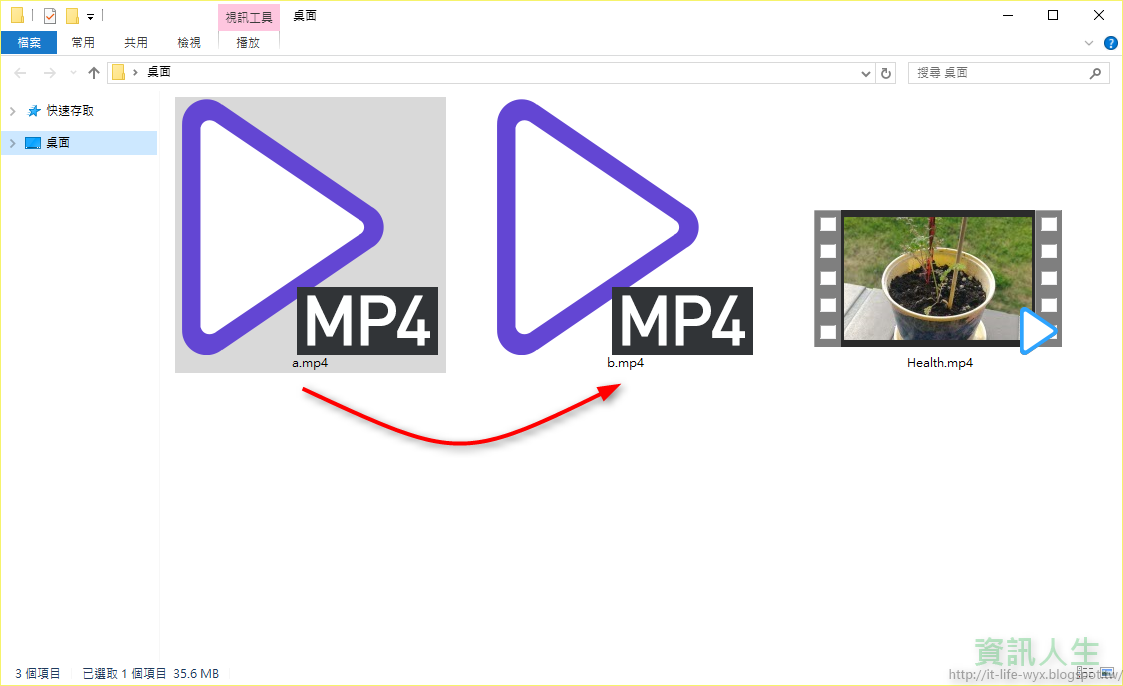
Task: Open the address bar dropdown
Action: coord(866,72)
